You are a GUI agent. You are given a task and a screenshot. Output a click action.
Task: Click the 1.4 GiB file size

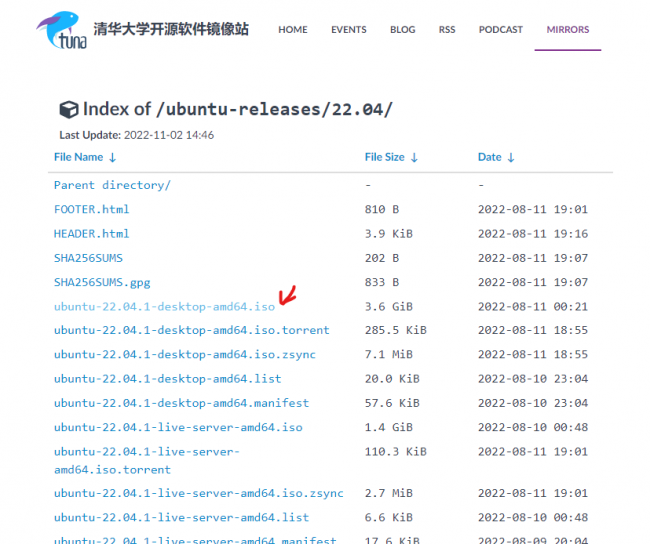coord(389,427)
